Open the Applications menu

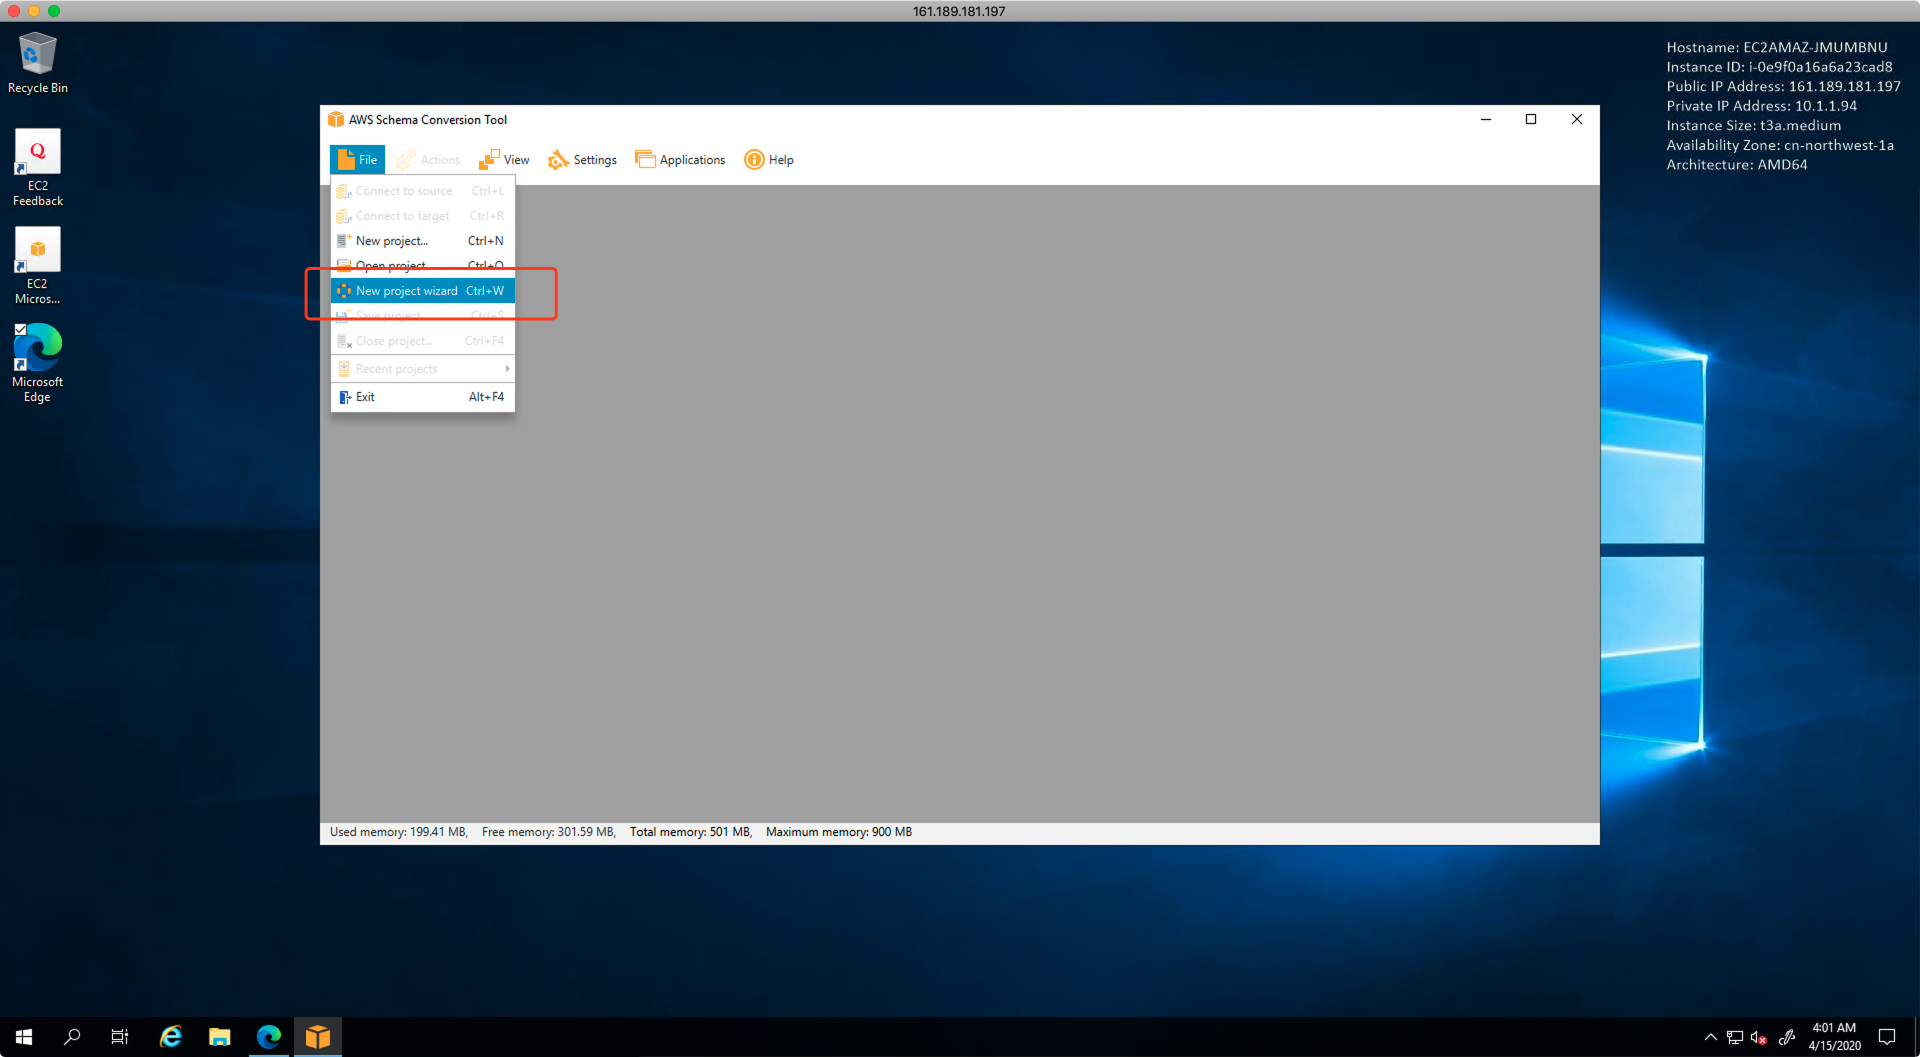(680, 160)
